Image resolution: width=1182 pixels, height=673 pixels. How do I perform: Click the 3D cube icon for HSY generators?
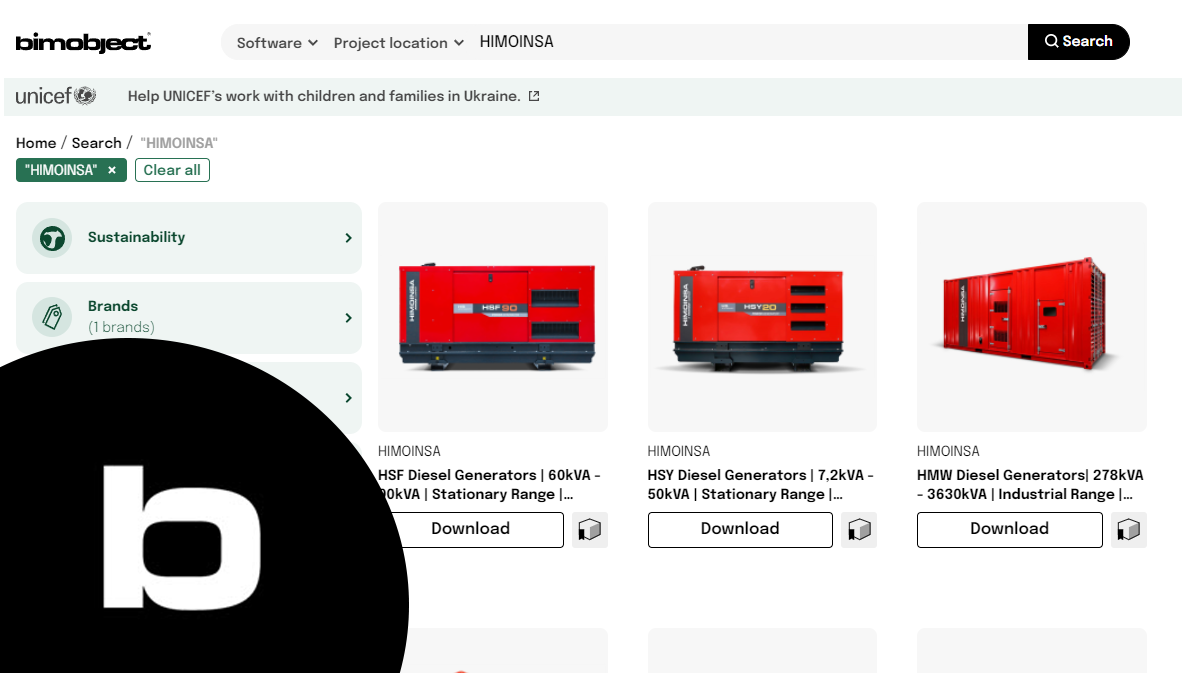pyautogui.click(x=859, y=530)
